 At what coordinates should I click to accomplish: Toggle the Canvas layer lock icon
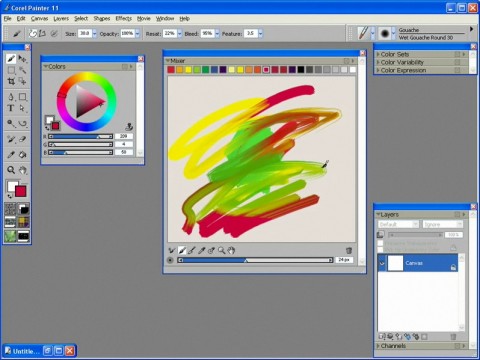click(453, 267)
